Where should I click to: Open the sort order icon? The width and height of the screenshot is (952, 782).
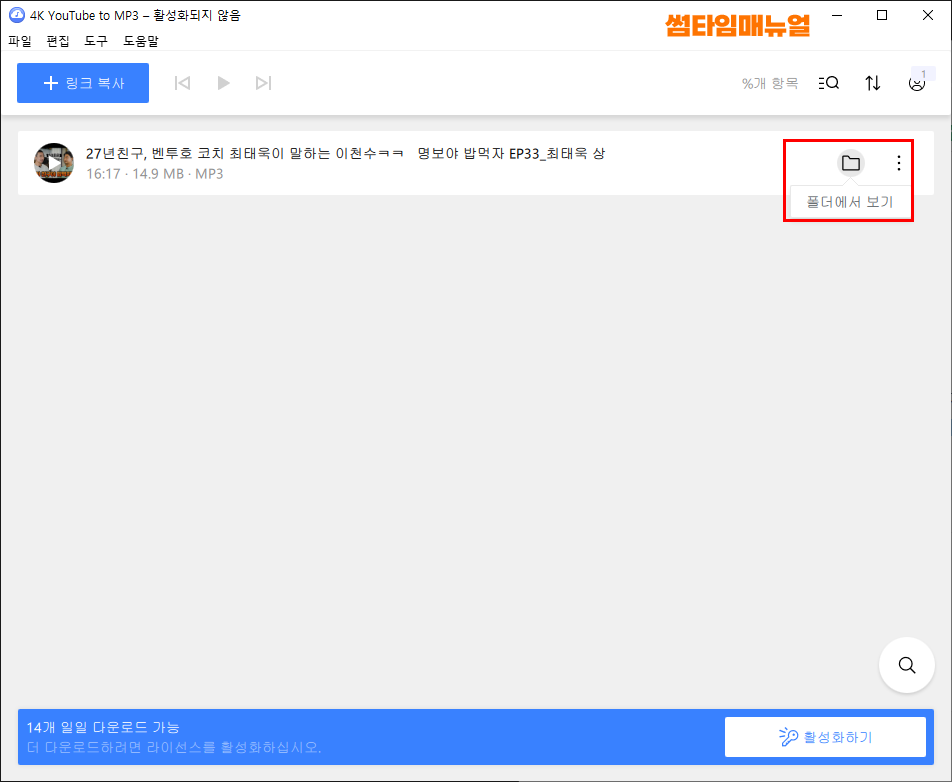tap(872, 83)
